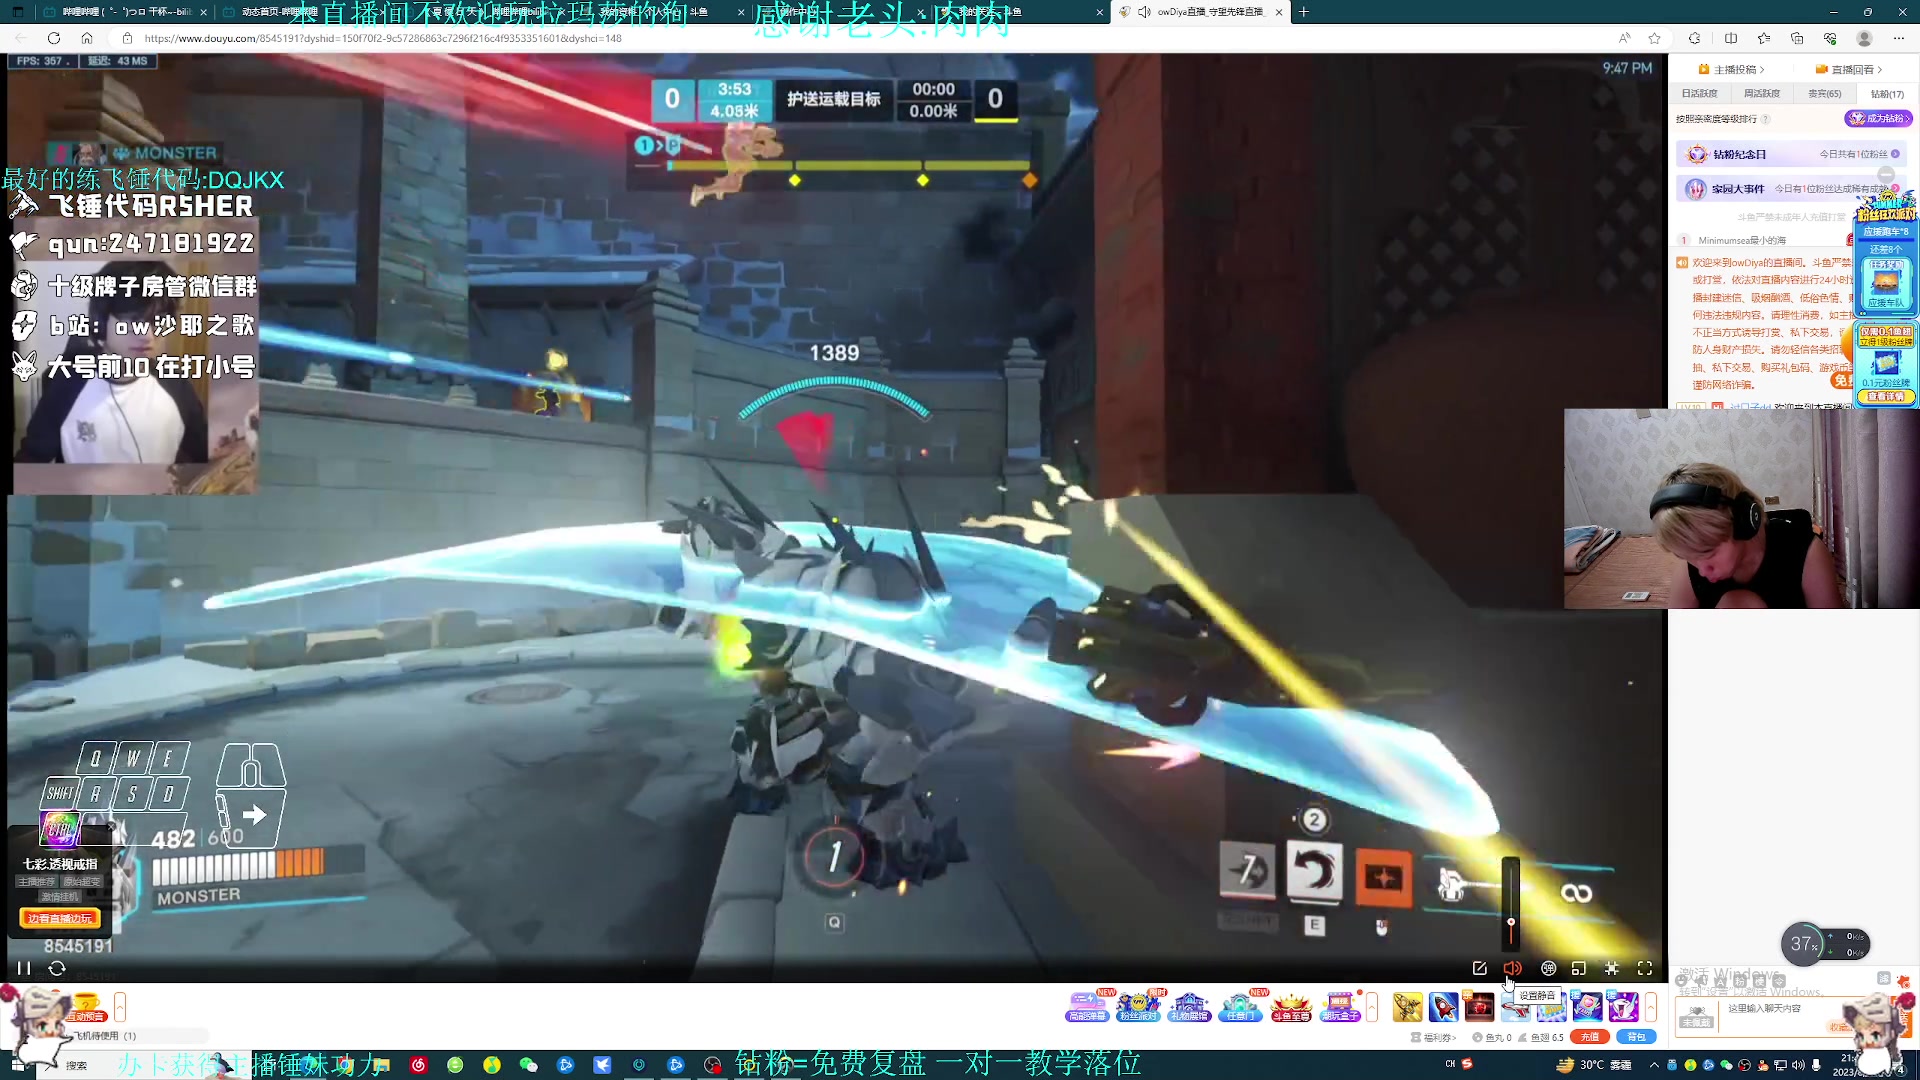The image size is (1920, 1080).
Task: Open 高能弹幕 gift icon
Action: pyautogui.click(x=1087, y=1006)
